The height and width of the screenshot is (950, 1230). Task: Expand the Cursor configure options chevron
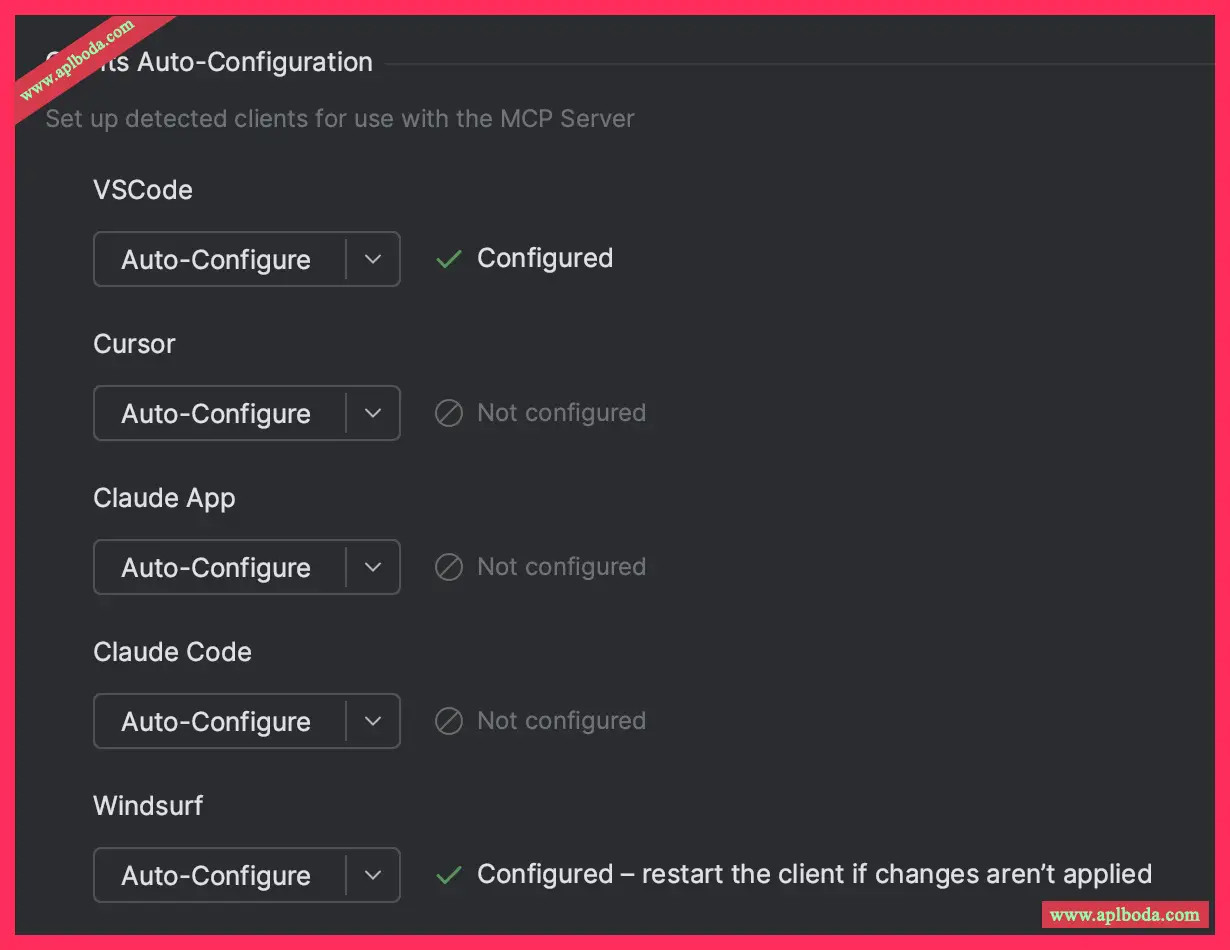[373, 414]
